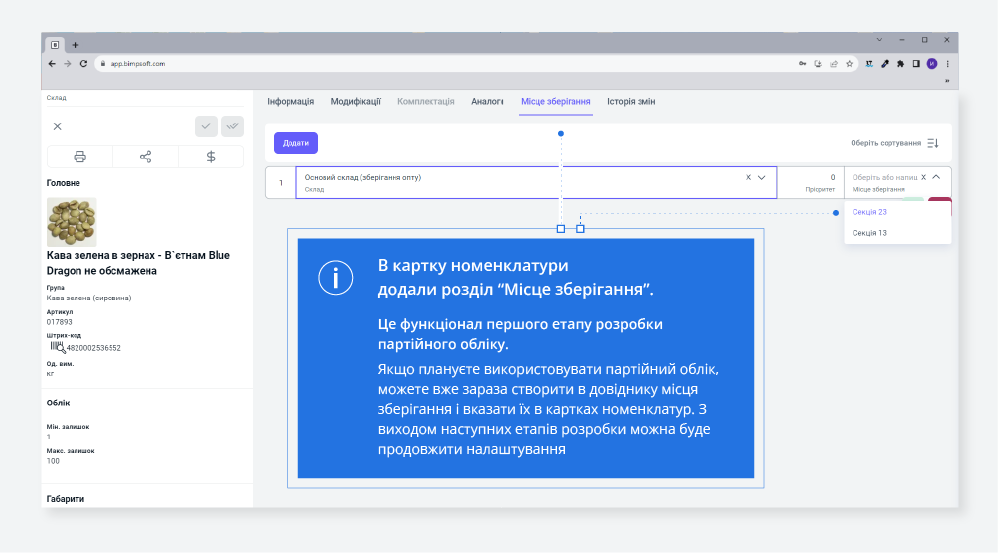Close the product card with X icon
The width and height of the screenshot is (1000, 554).
coord(58,126)
